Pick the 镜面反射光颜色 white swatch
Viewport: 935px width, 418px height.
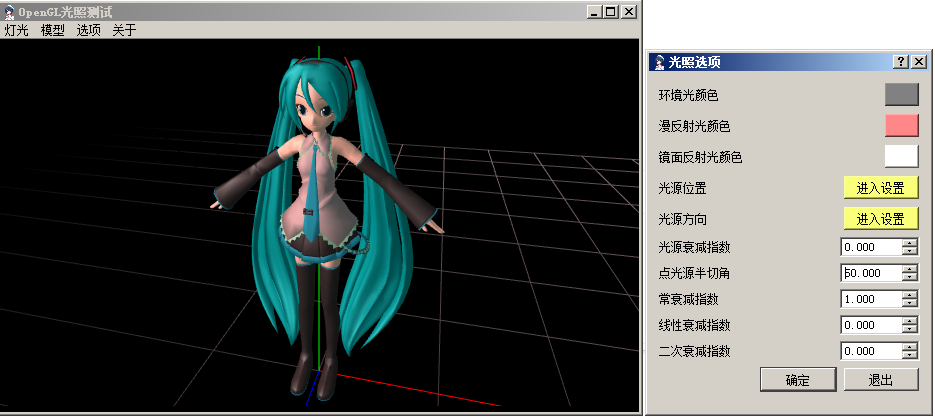click(901, 157)
